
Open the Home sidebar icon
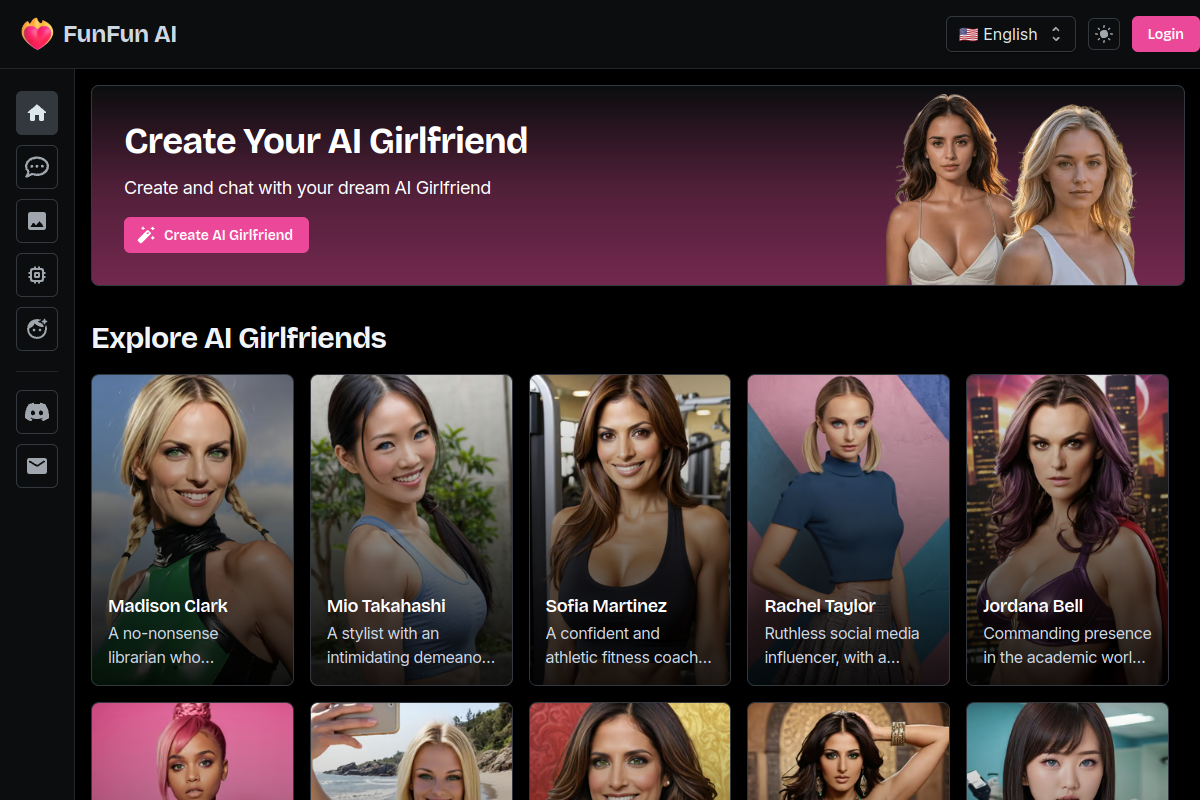tap(37, 113)
